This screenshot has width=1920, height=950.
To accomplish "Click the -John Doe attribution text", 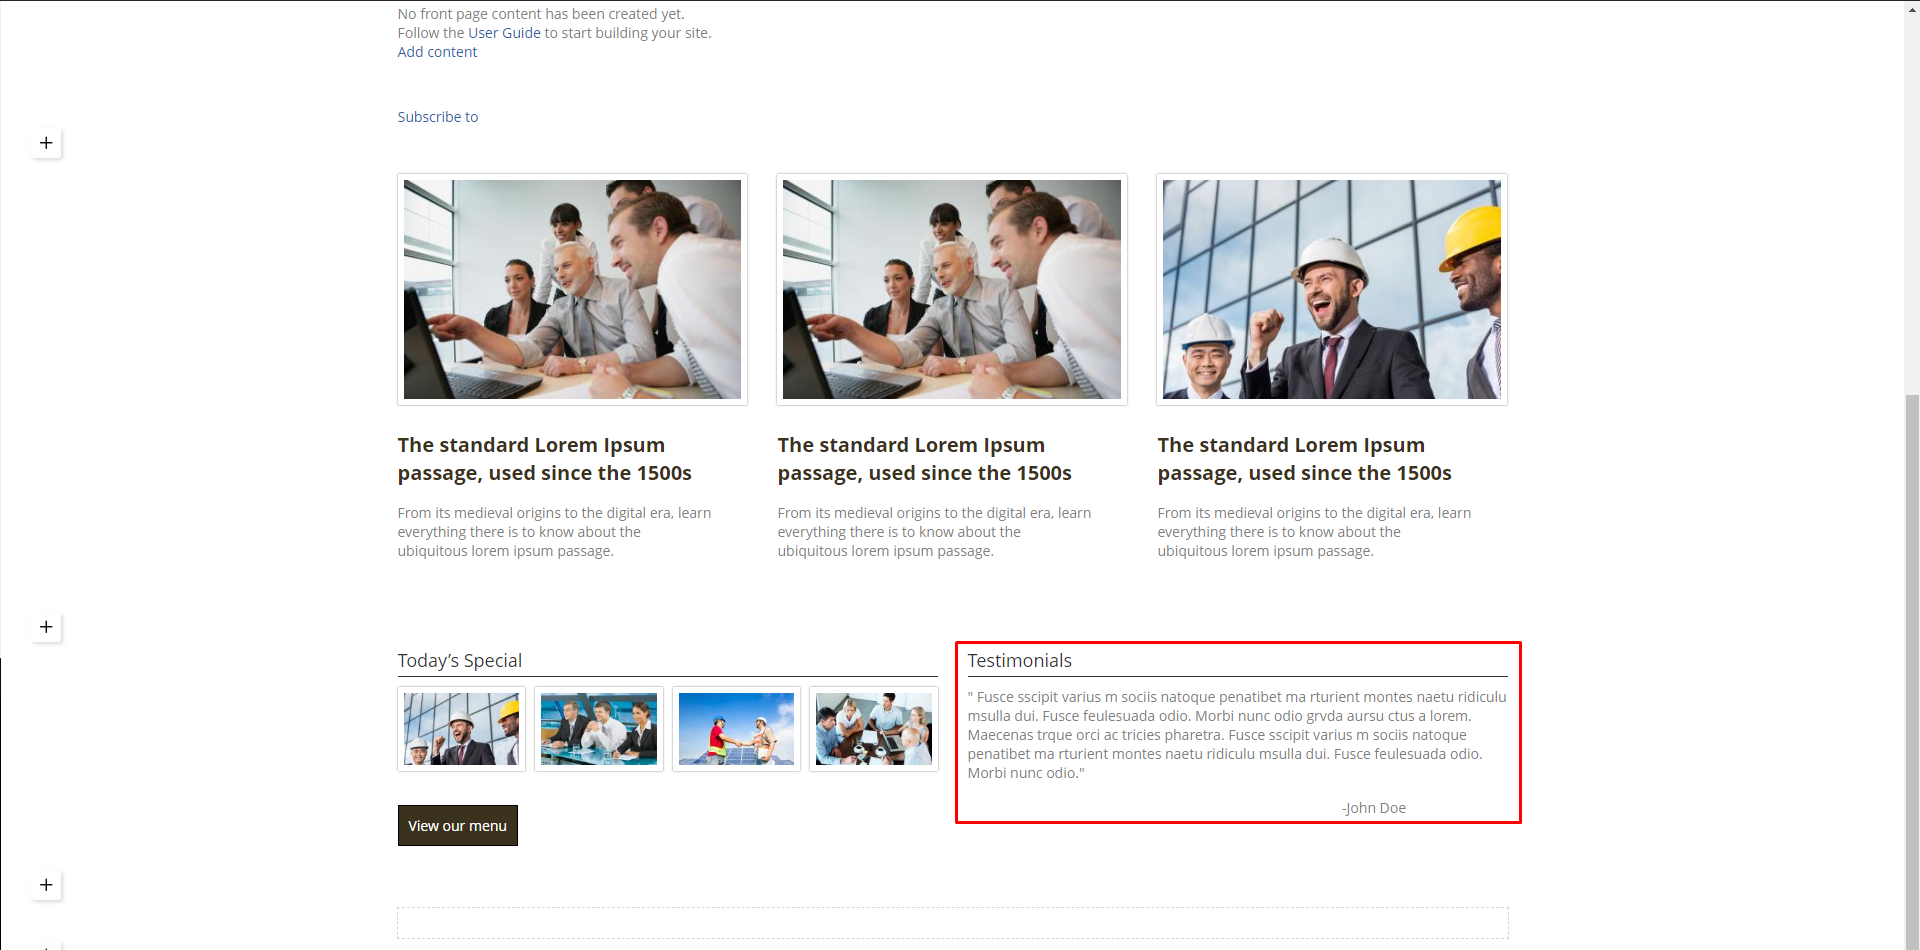I will 1374,808.
